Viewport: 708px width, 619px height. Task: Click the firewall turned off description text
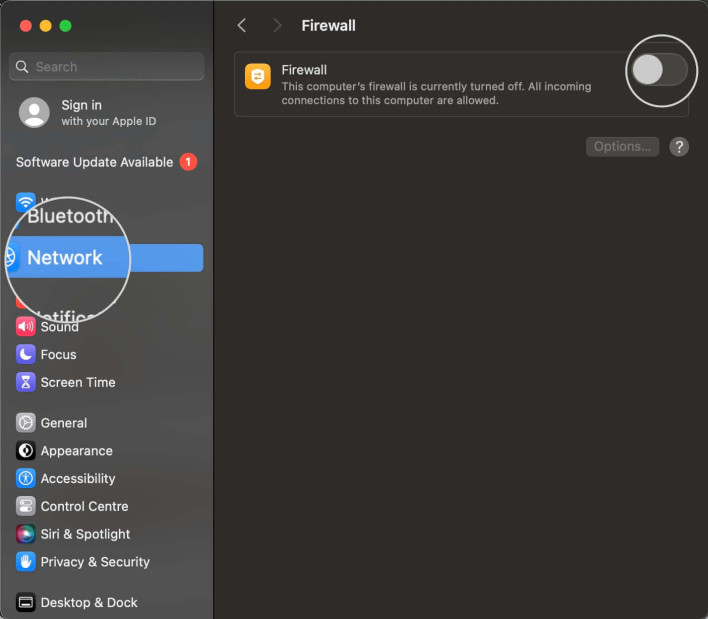(x=436, y=93)
